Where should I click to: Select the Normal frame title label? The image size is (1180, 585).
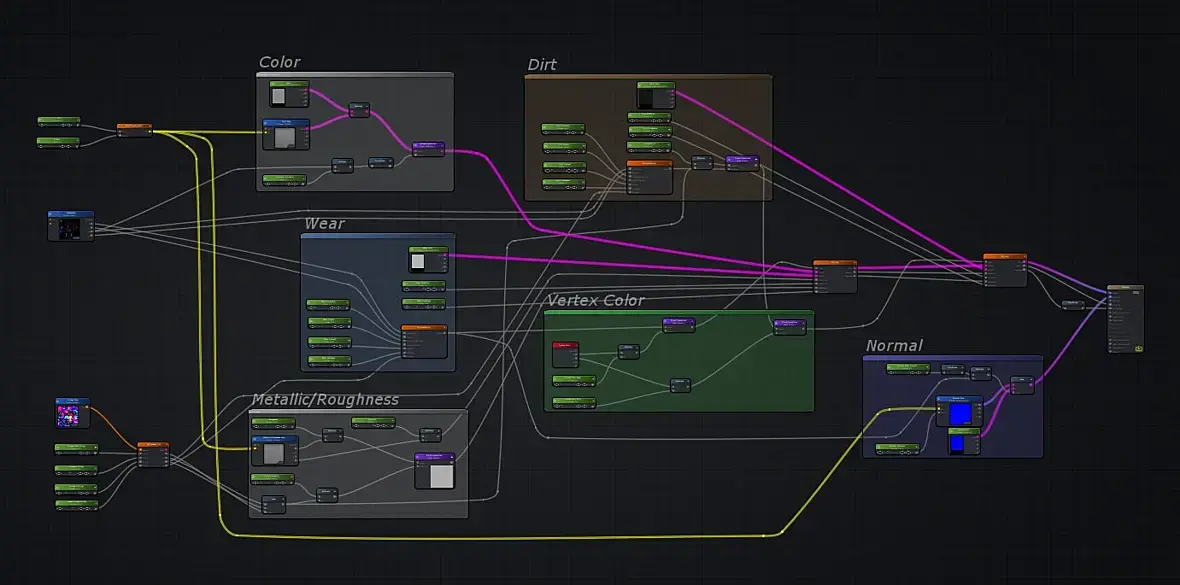coord(894,346)
